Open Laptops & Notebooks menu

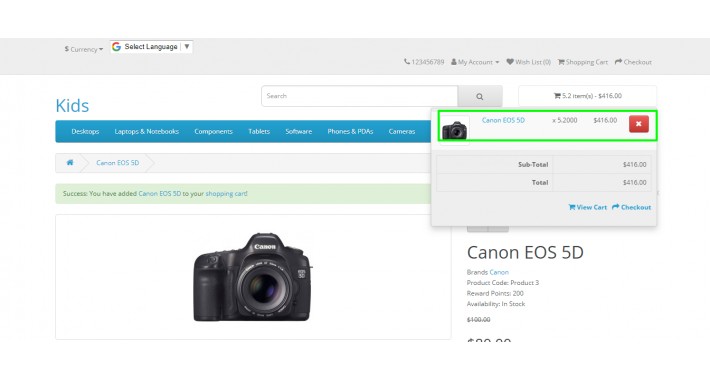tap(147, 131)
